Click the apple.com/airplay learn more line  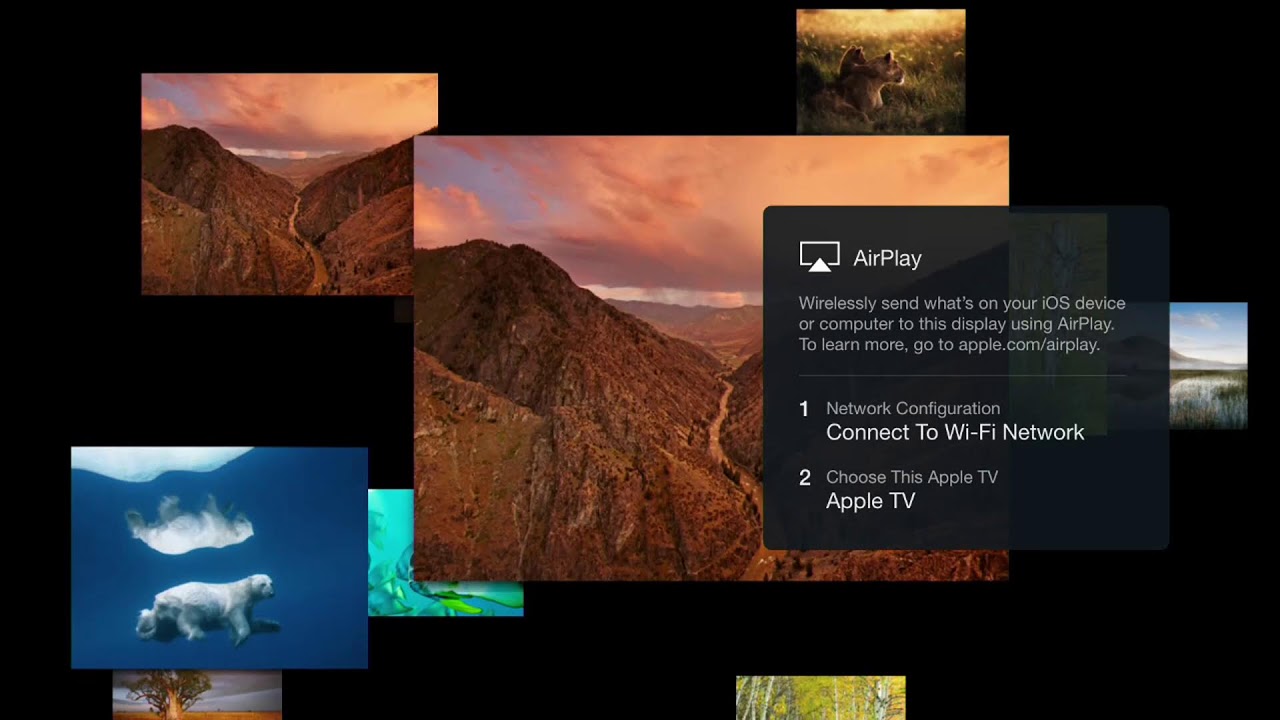point(949,345)
